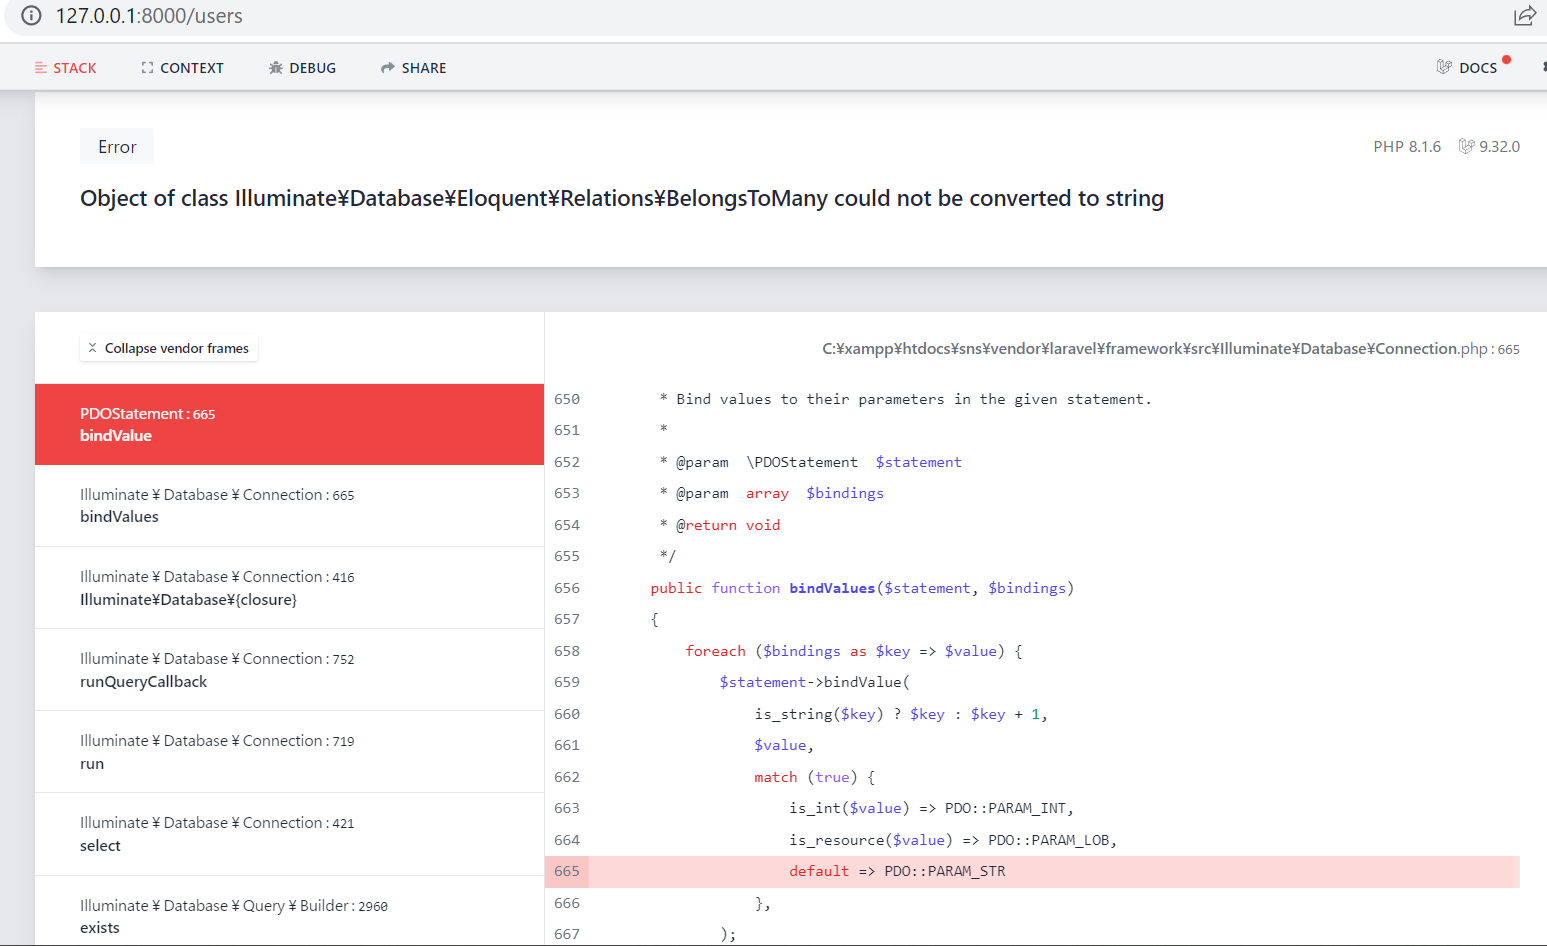Open the STACK tab
The height and width of the screenshot is (946, 1547).
pyautogui.click(x=66, y=68)
